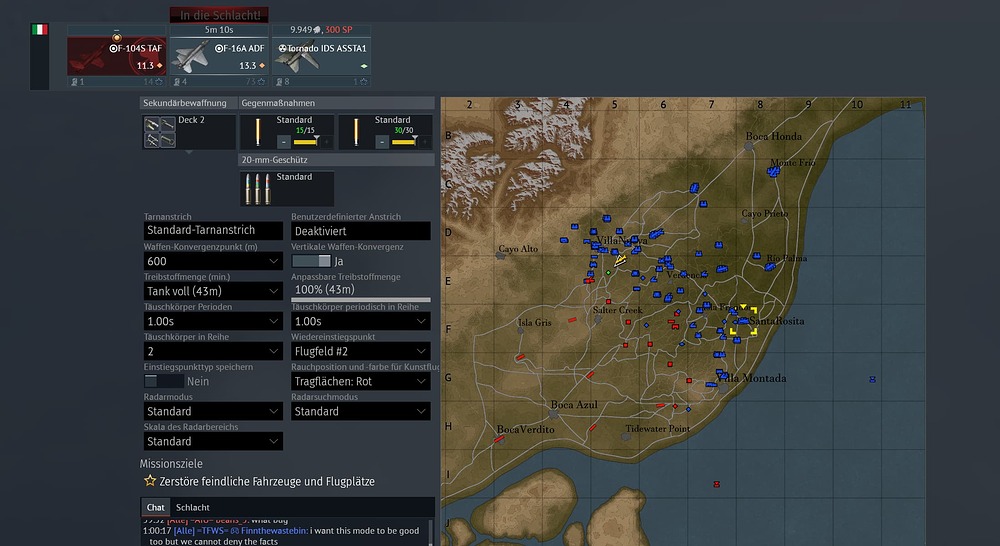The height and width of the screenshot is (546, 1000).
Task: Click the 'Sekundärbewaffnung' section header
Action: click(x=188, y=103)
